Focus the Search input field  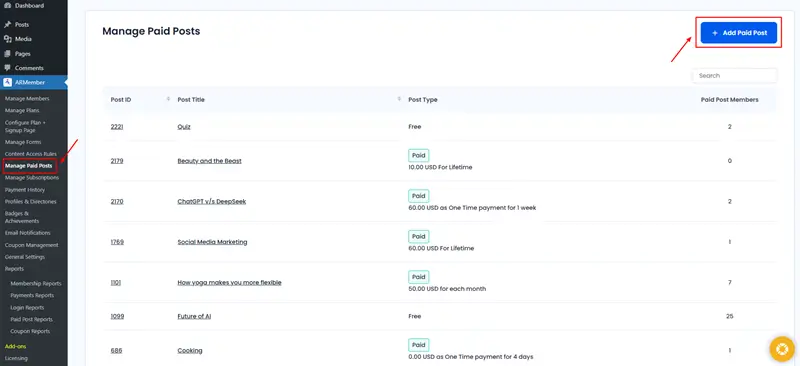[x=735, y=76]
